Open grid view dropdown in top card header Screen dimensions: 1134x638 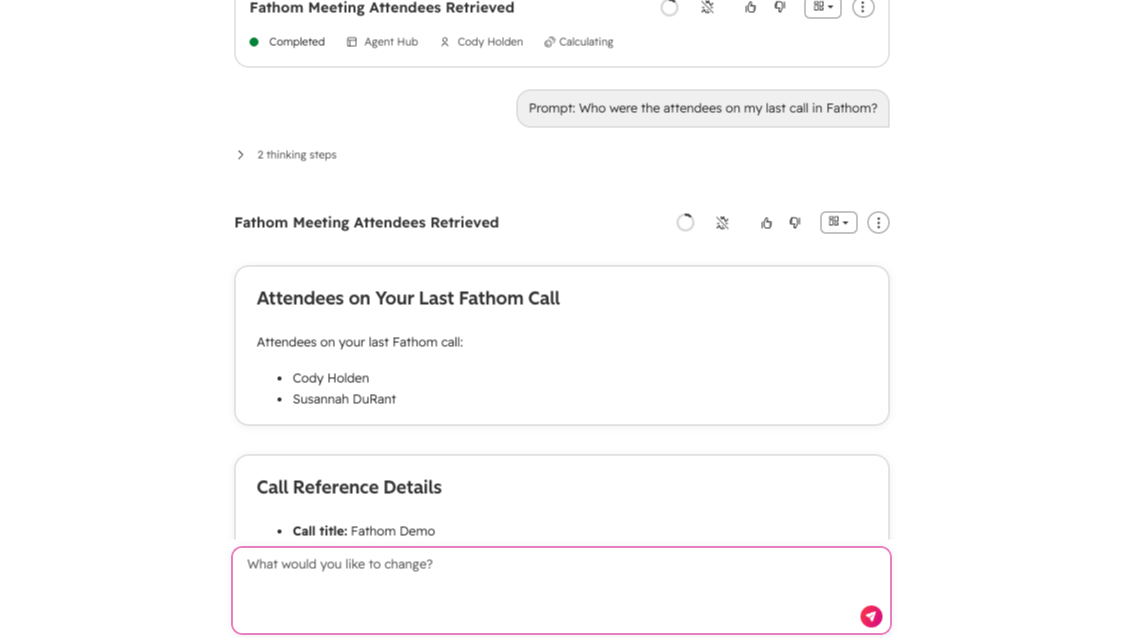pos(823,7)
